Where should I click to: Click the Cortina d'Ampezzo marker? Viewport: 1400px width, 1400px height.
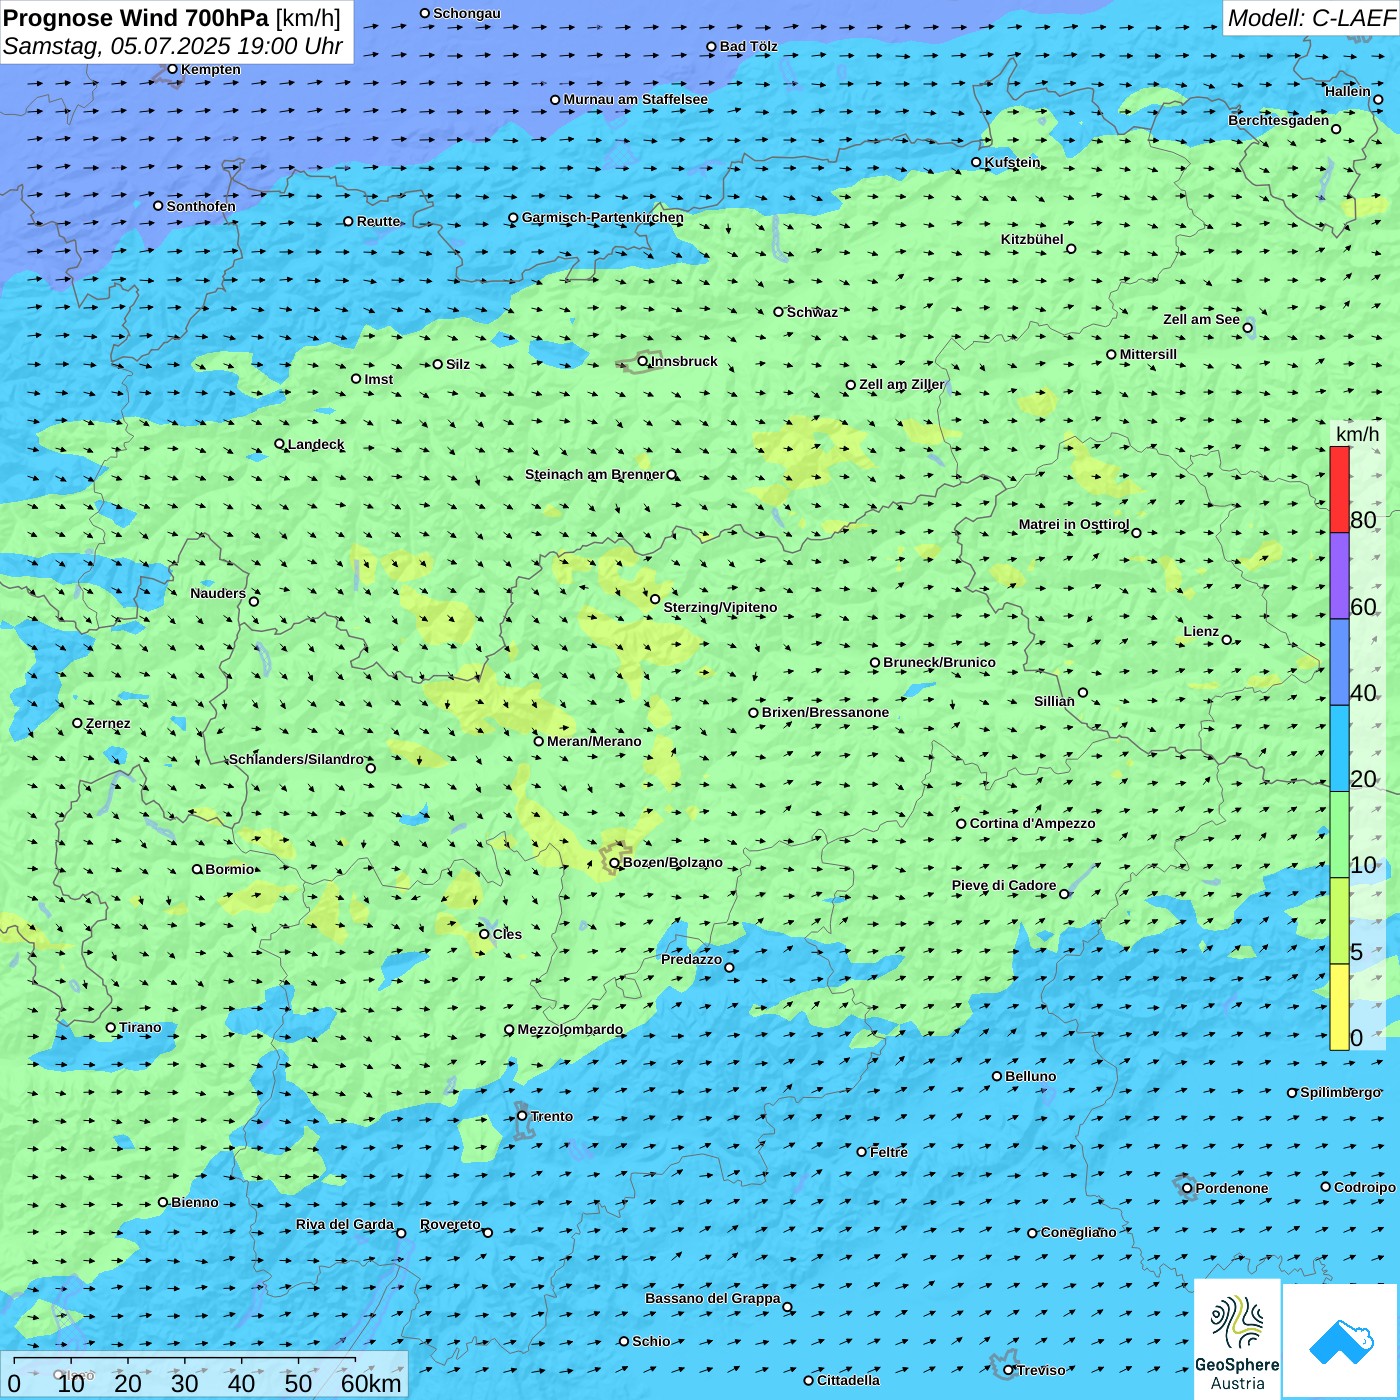pos(961,824)
